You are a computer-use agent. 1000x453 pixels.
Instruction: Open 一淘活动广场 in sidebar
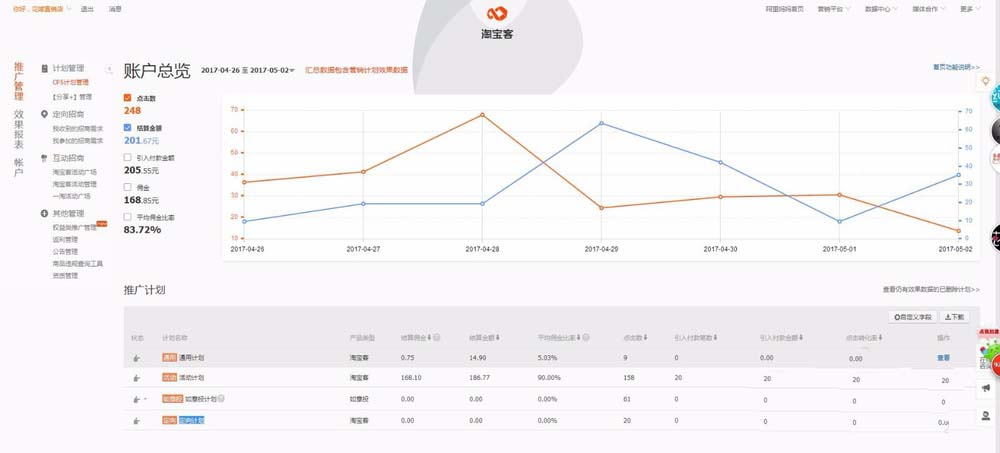coord(71,196)
